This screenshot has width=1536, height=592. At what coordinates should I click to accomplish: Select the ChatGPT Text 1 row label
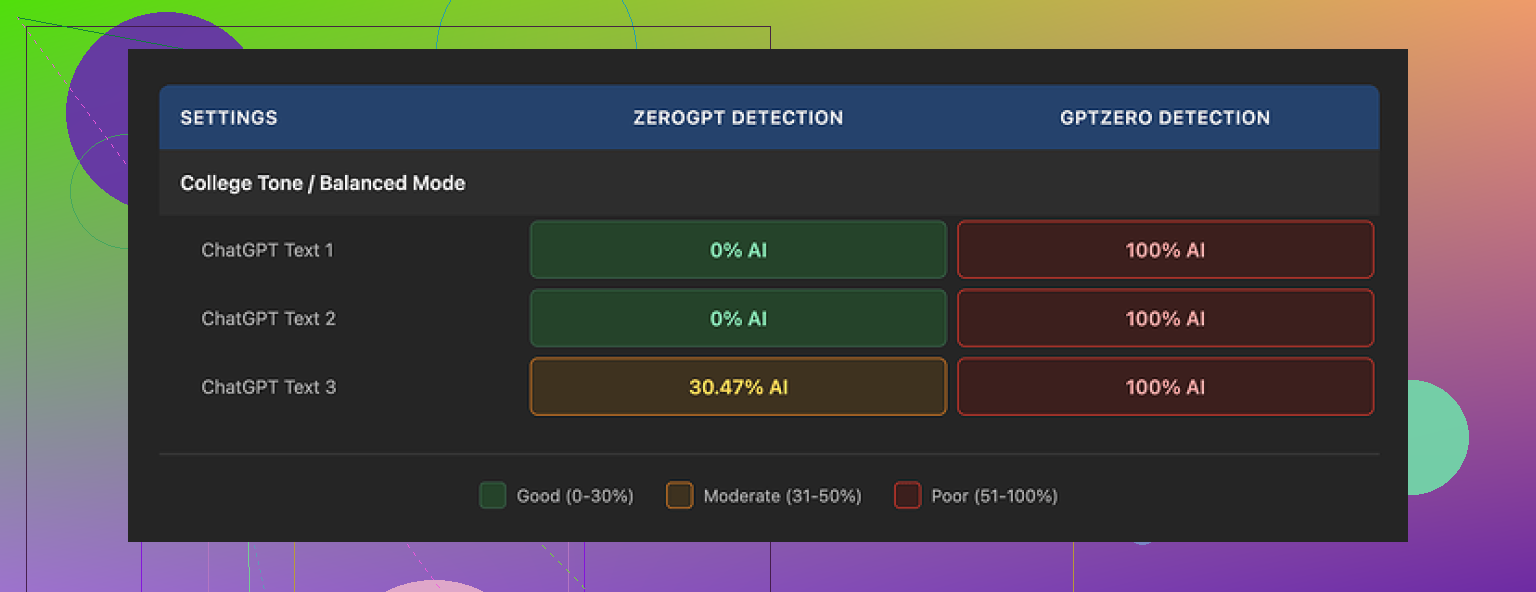tap(267, 250)
